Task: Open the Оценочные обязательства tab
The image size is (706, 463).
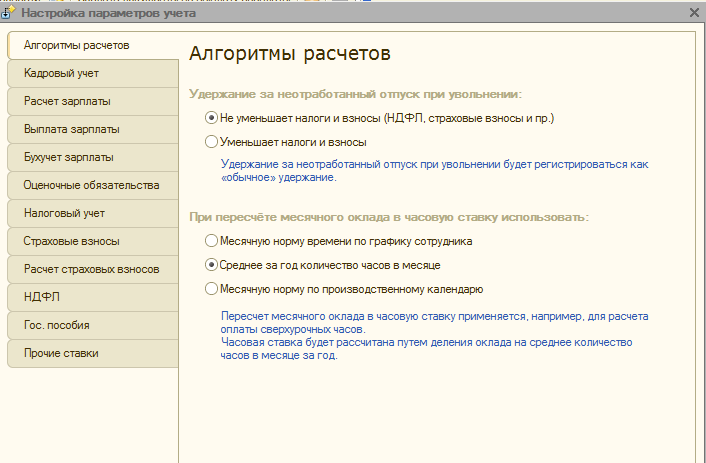Action: click(91, 186)
